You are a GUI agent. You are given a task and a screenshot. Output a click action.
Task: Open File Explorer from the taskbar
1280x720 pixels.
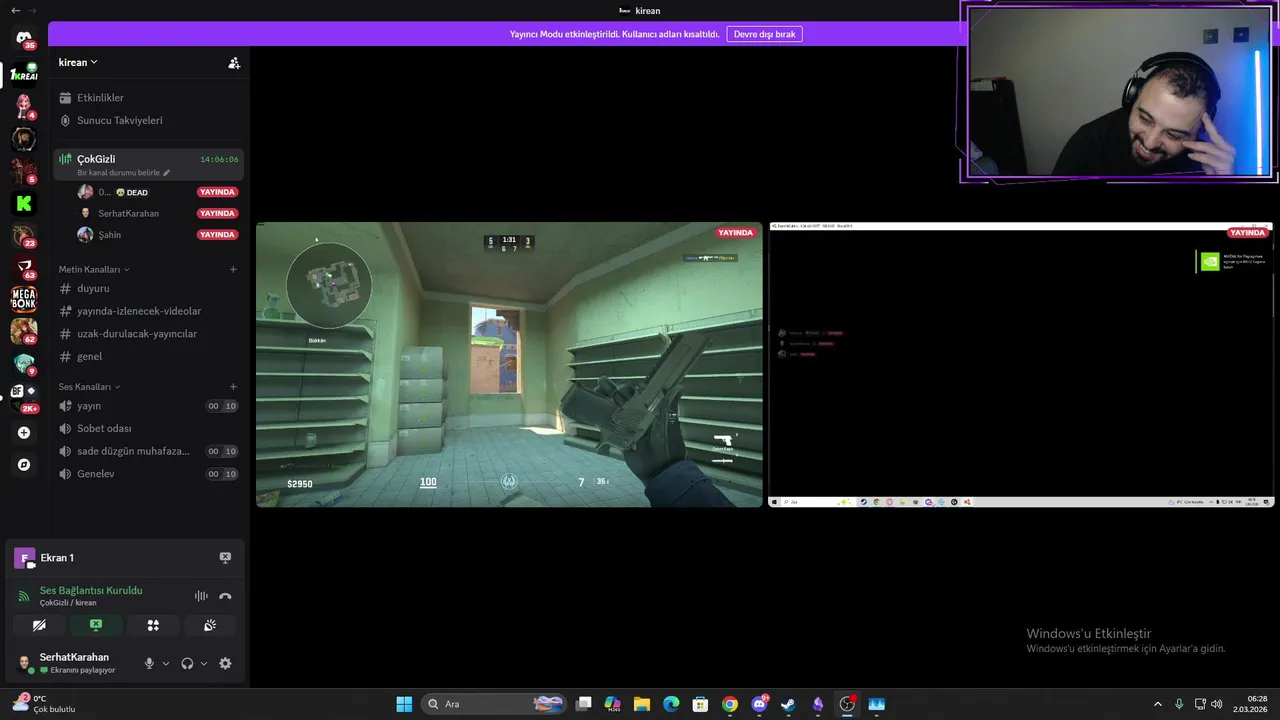pos(642,704)
